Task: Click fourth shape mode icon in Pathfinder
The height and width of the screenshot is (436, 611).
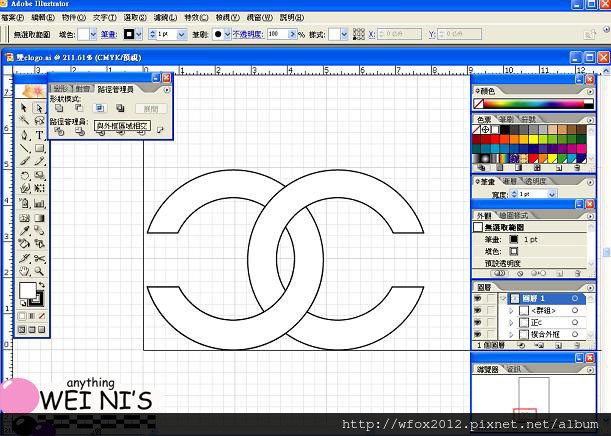Action: [x=120, y=108]
